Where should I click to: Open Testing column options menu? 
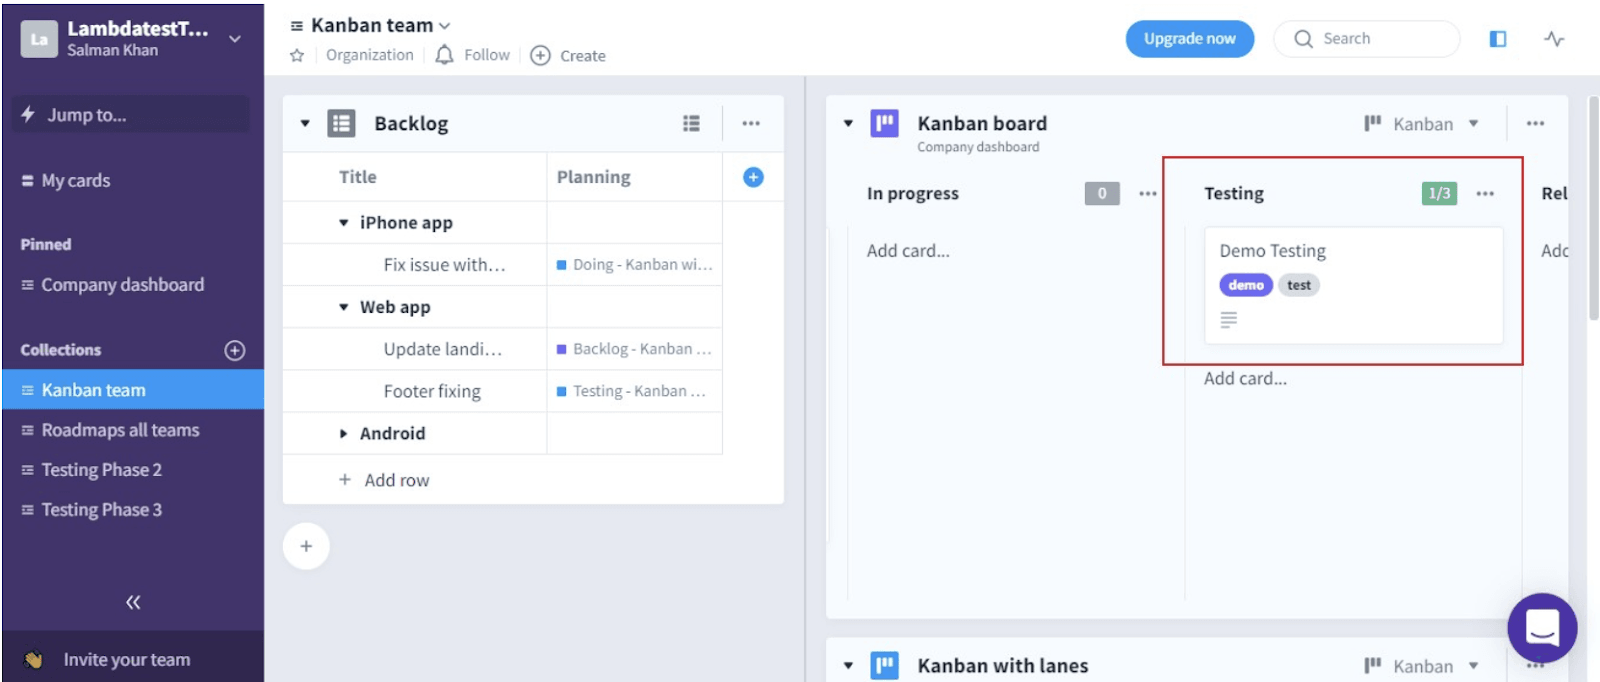pos(1485,194)
